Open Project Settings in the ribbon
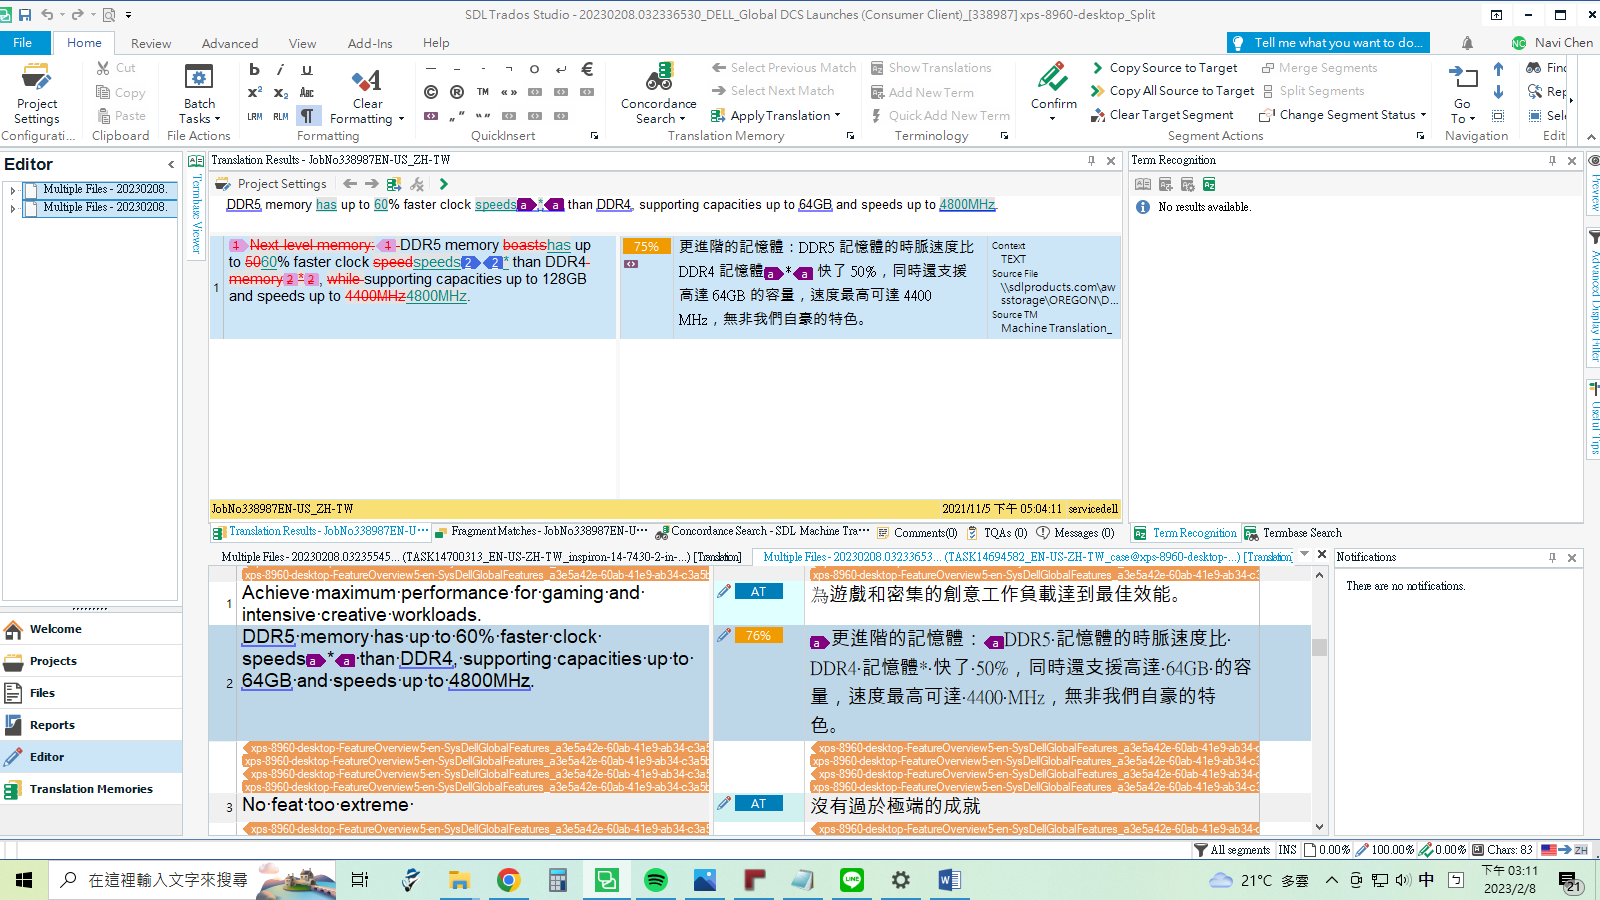 click(37, 93)
